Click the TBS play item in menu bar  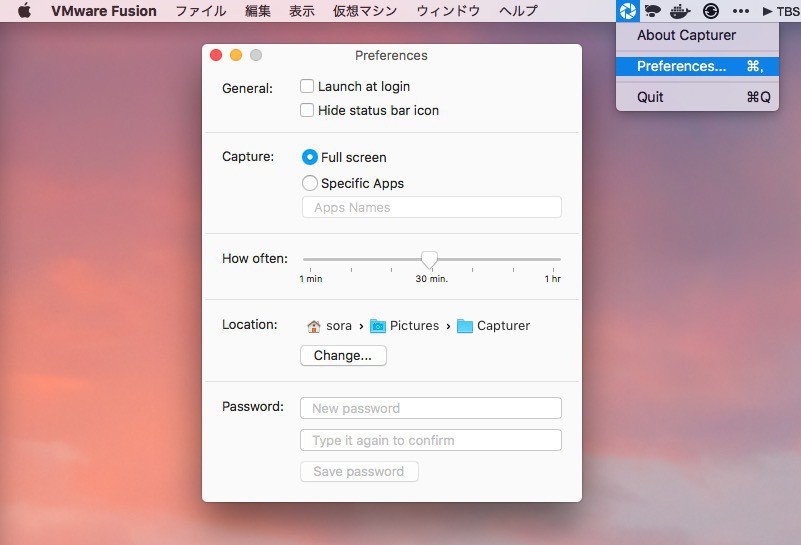(x=781, y=11)
